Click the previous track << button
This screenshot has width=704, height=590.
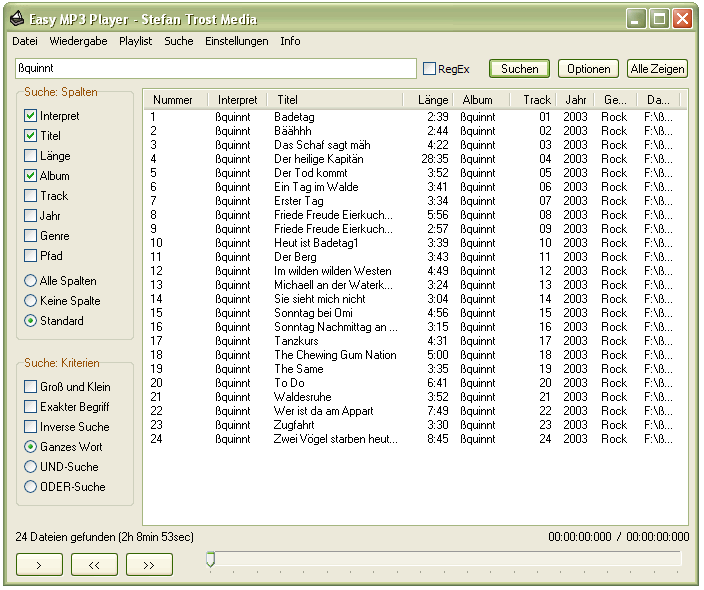click(94, 565)
